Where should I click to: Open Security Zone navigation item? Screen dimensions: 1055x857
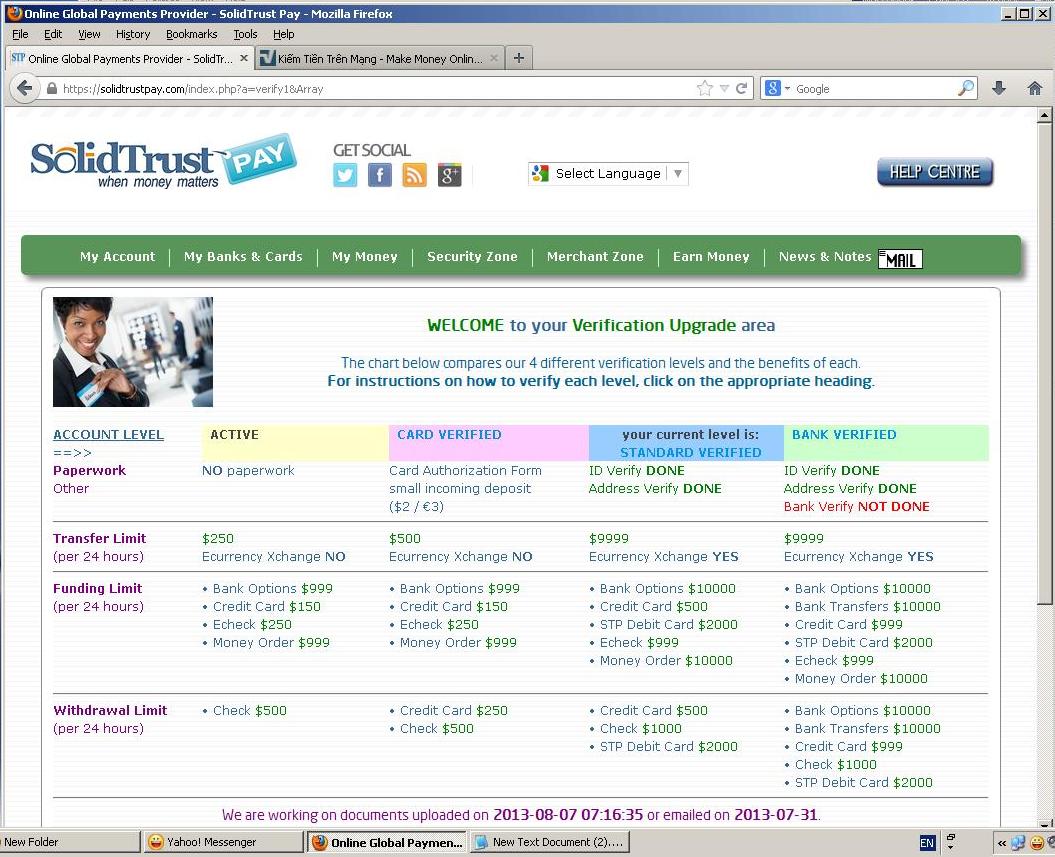click(472, 256)
